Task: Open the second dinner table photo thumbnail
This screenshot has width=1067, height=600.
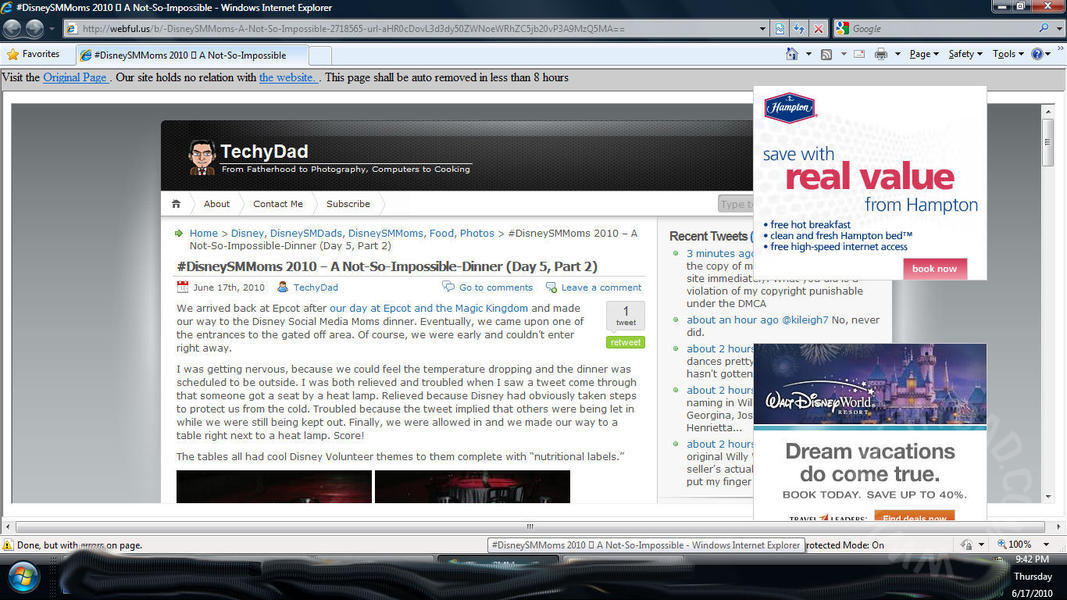Action: [472, 486]
